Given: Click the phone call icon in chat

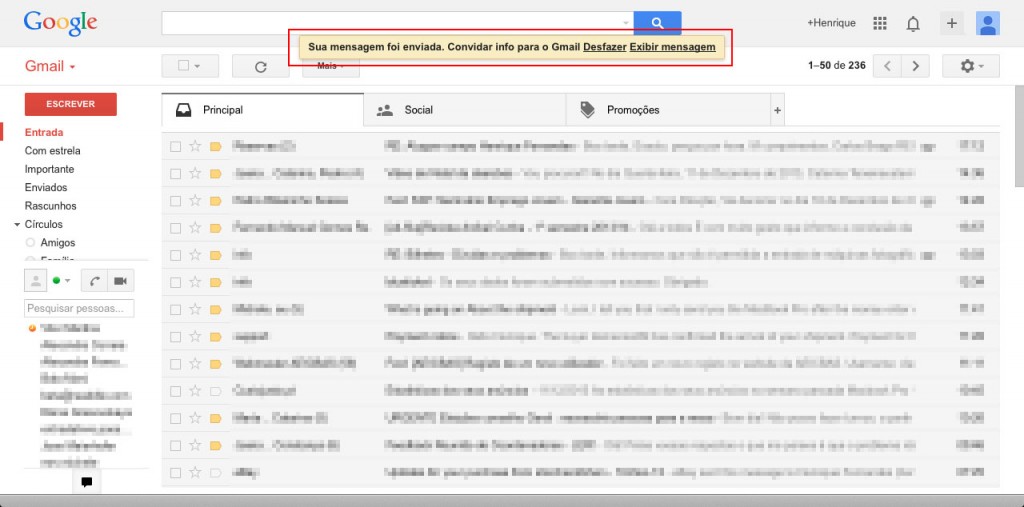Looking at the screenshot, I should click(95, 281).
